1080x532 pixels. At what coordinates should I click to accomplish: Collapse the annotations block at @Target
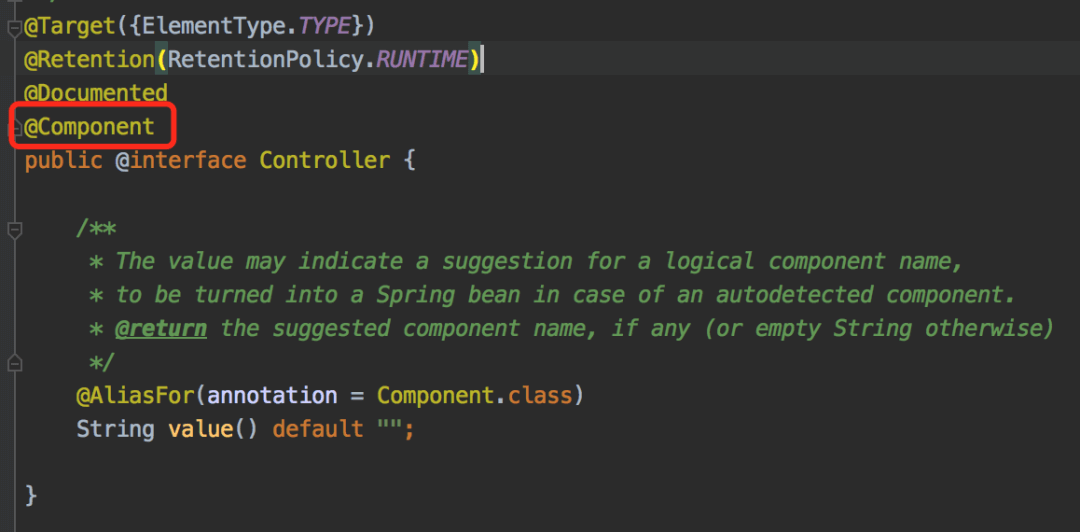tap(14, 26)
